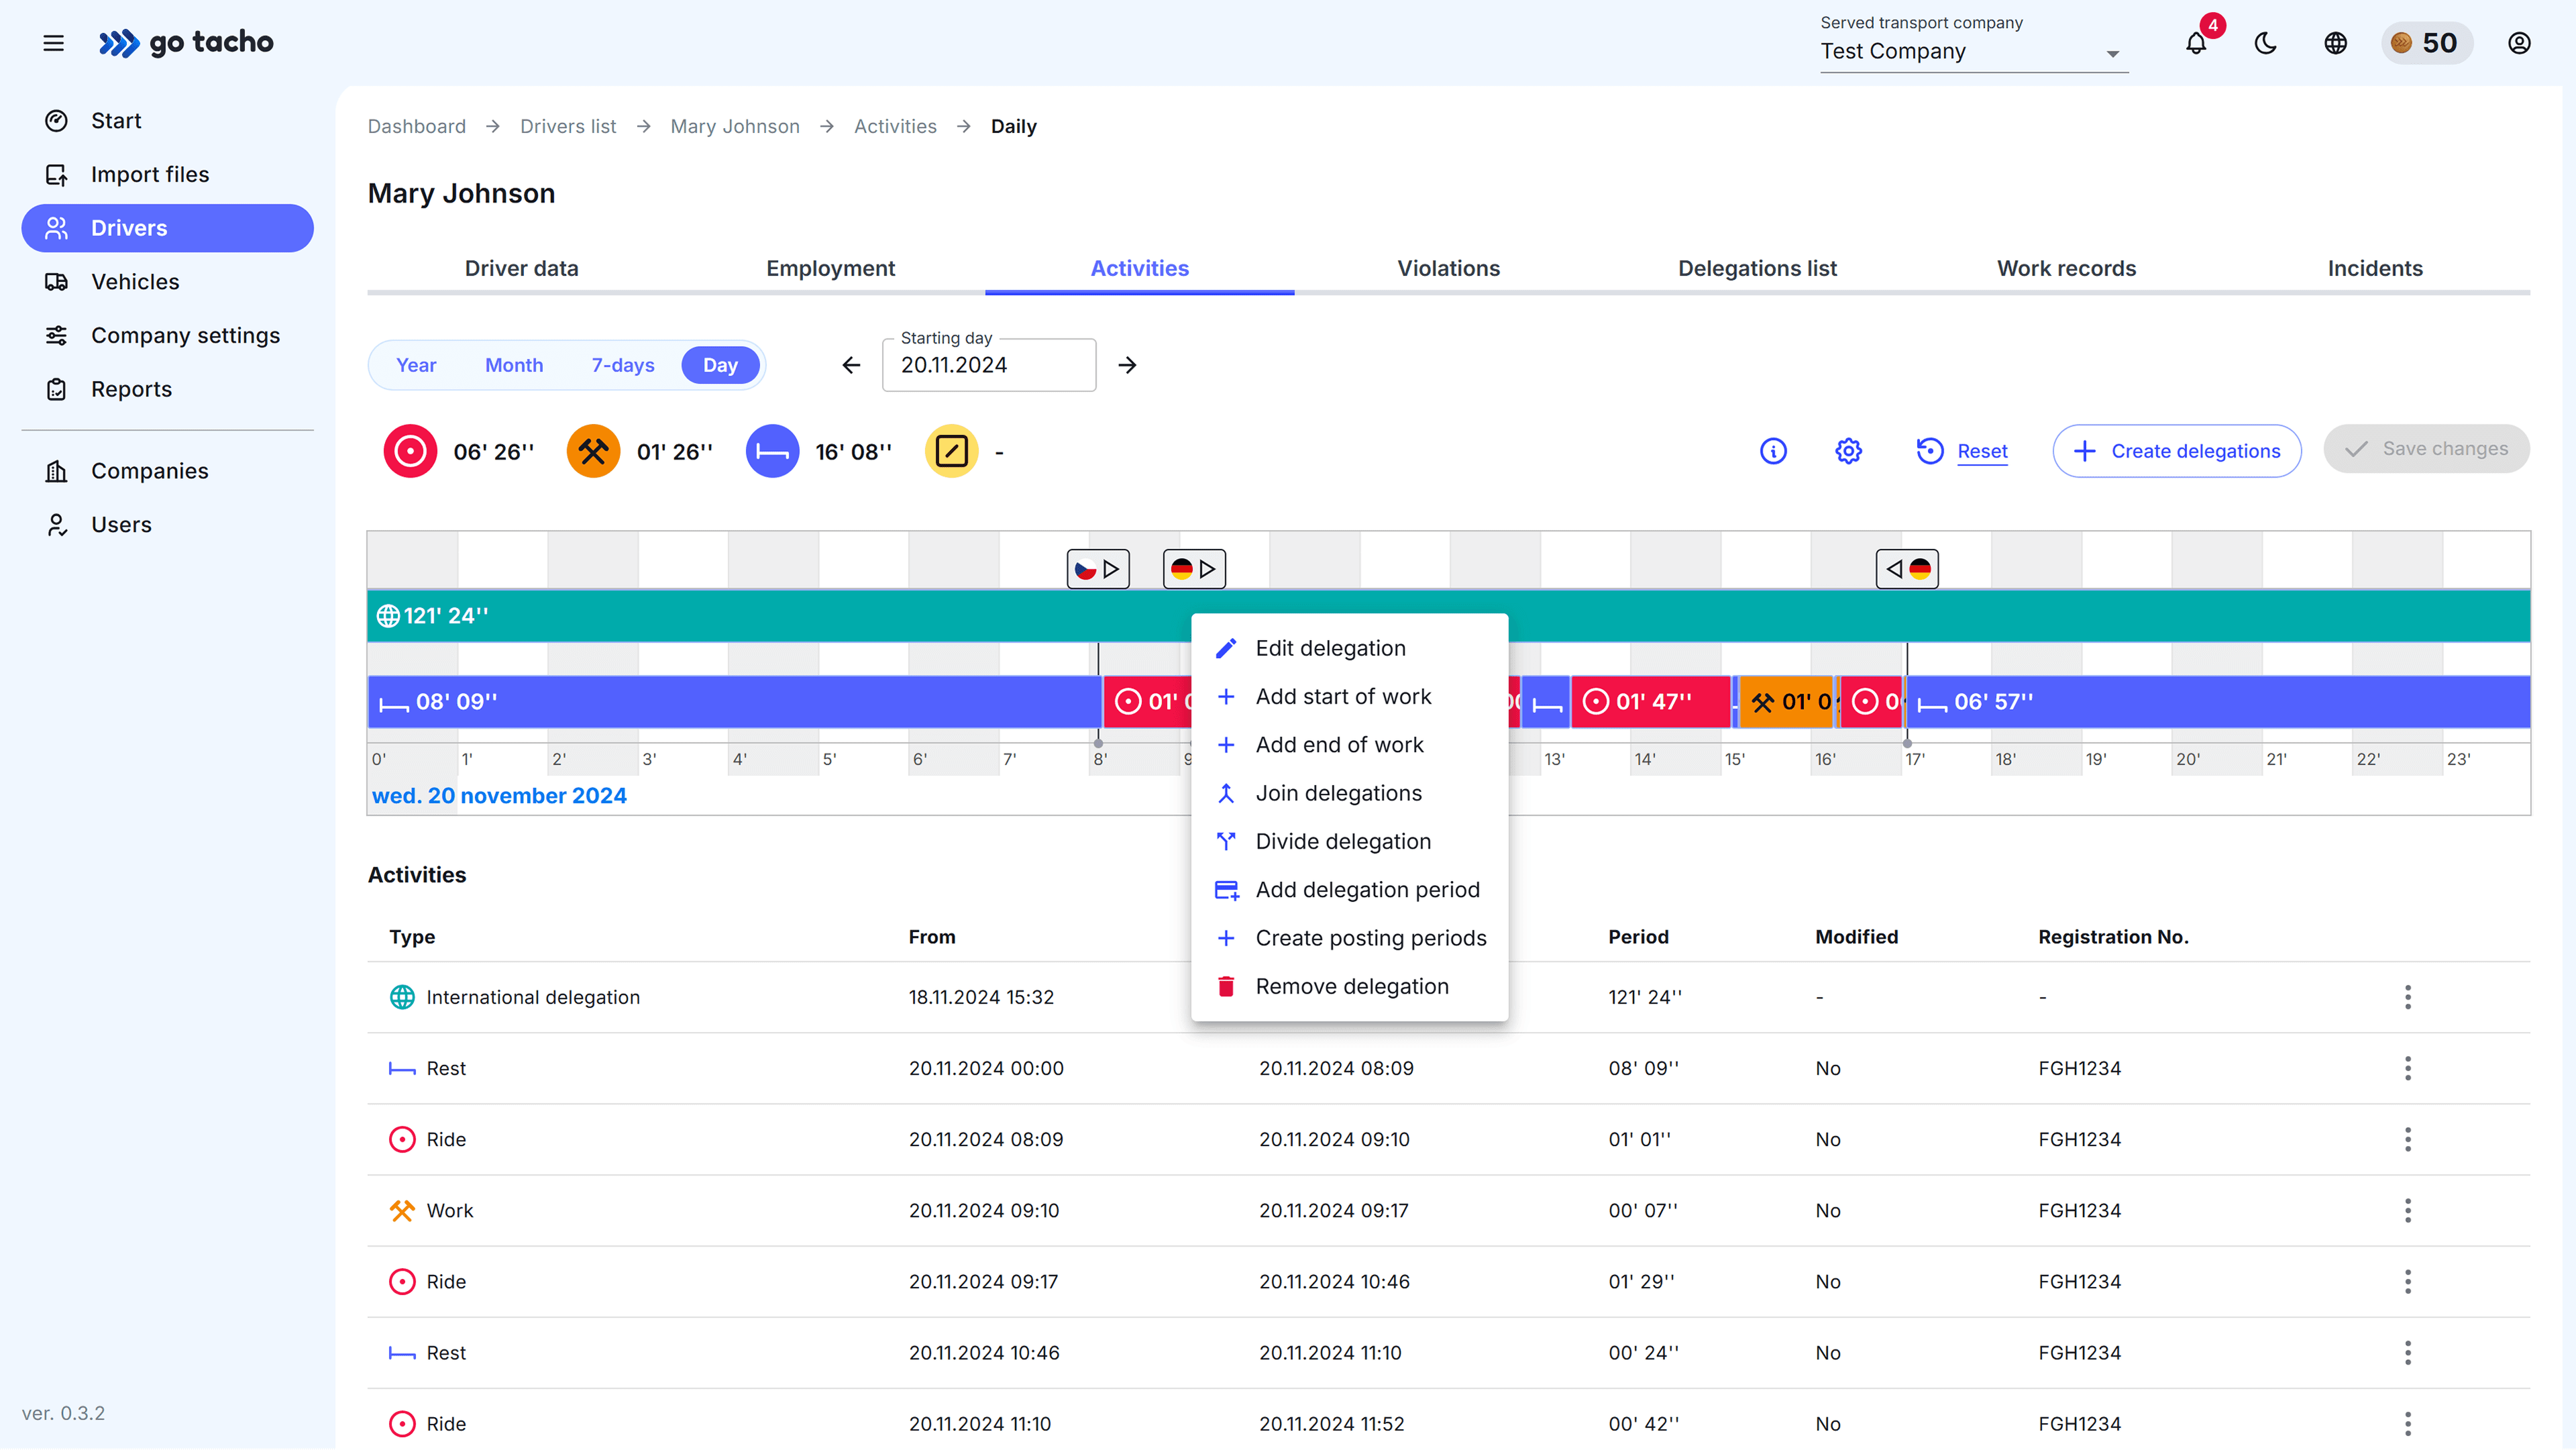The height and width of the screenshot is (1450, 2576).
Task: Open user account profile icon
Action: 2519,43
